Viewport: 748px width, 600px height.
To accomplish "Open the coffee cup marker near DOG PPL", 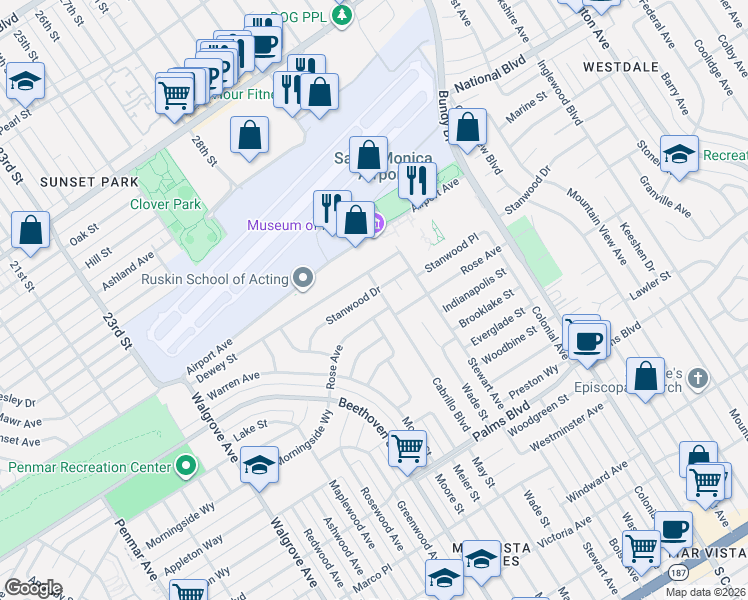I will point(263,45).
